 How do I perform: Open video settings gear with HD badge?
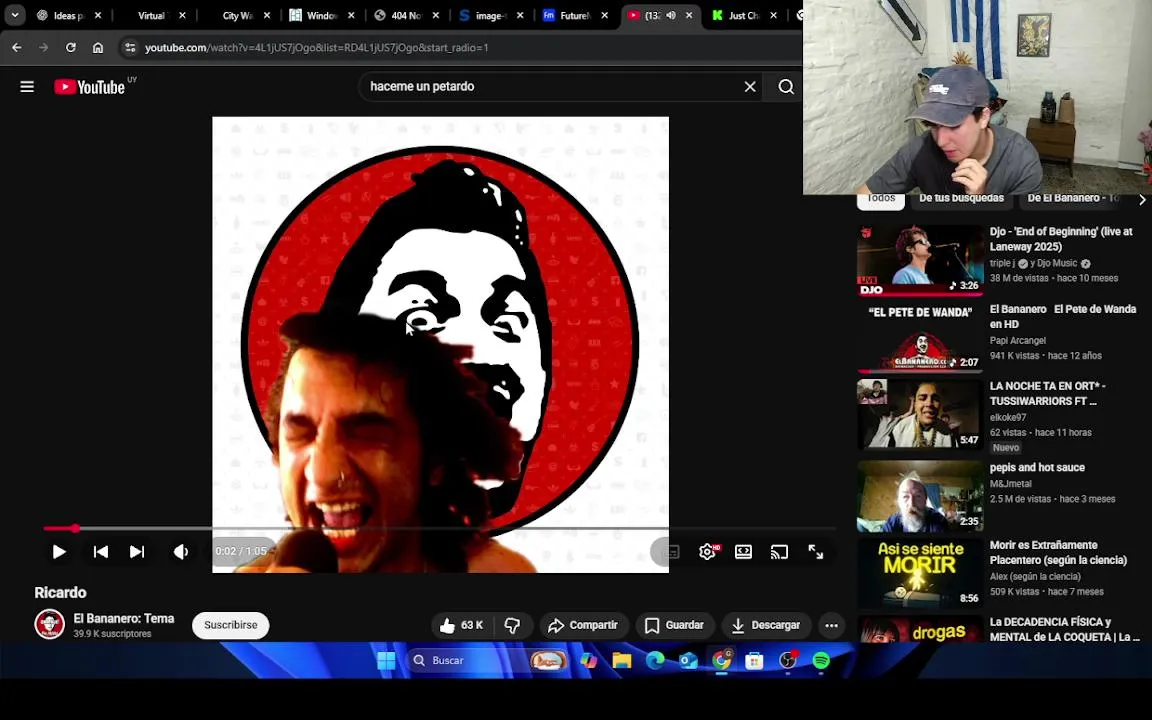[x=708, y=552]
